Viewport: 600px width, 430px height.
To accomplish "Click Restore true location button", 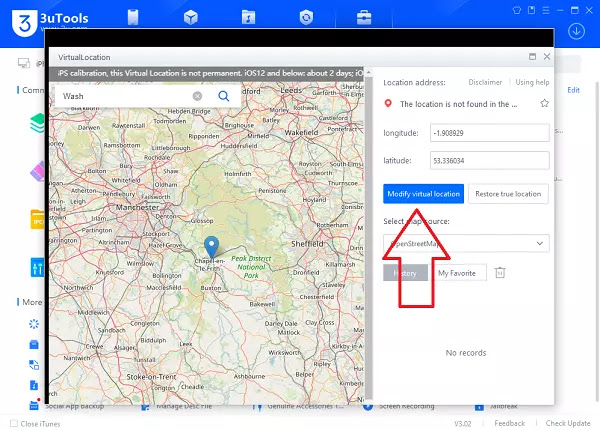I will [508, 194].
